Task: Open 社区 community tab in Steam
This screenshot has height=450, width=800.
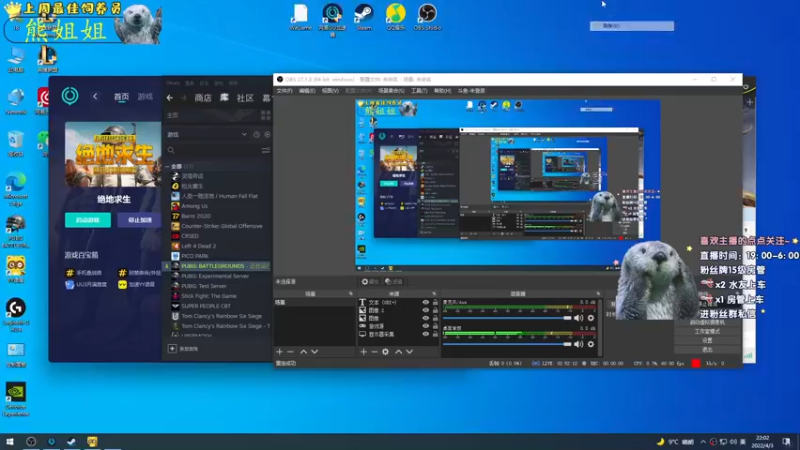Action: tap(245, 98)
